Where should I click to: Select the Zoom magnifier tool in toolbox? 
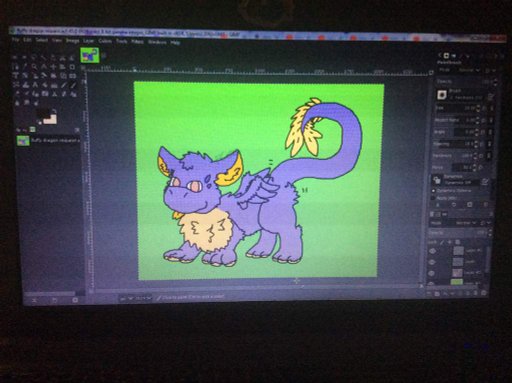point(34,67)
